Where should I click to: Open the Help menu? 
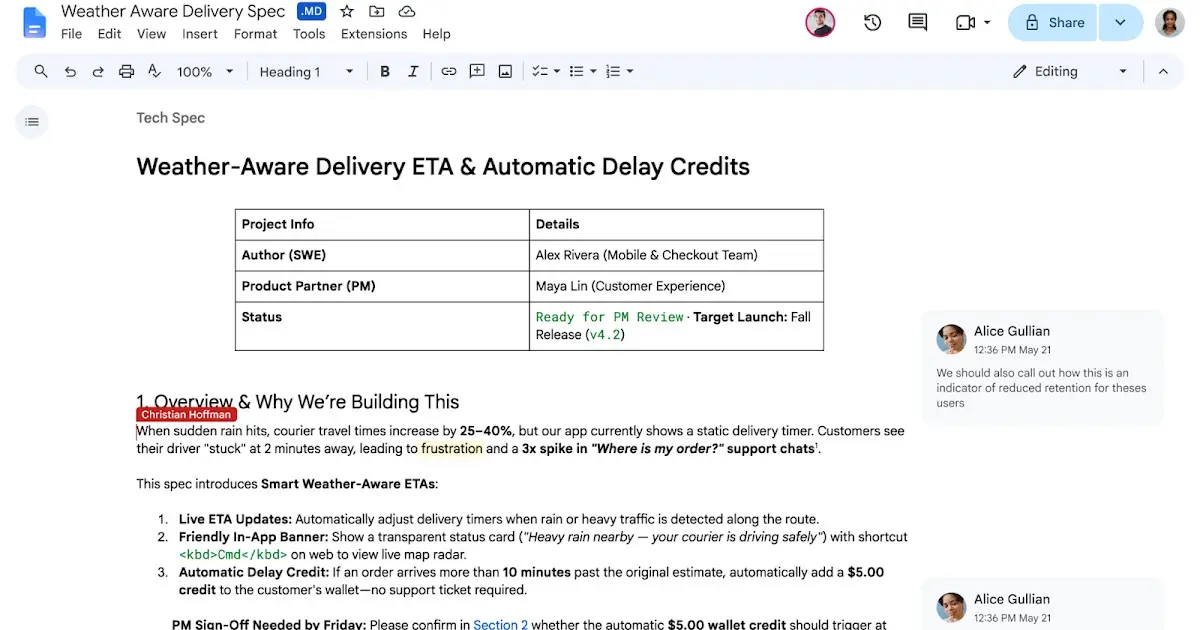[x=436, y=33]
